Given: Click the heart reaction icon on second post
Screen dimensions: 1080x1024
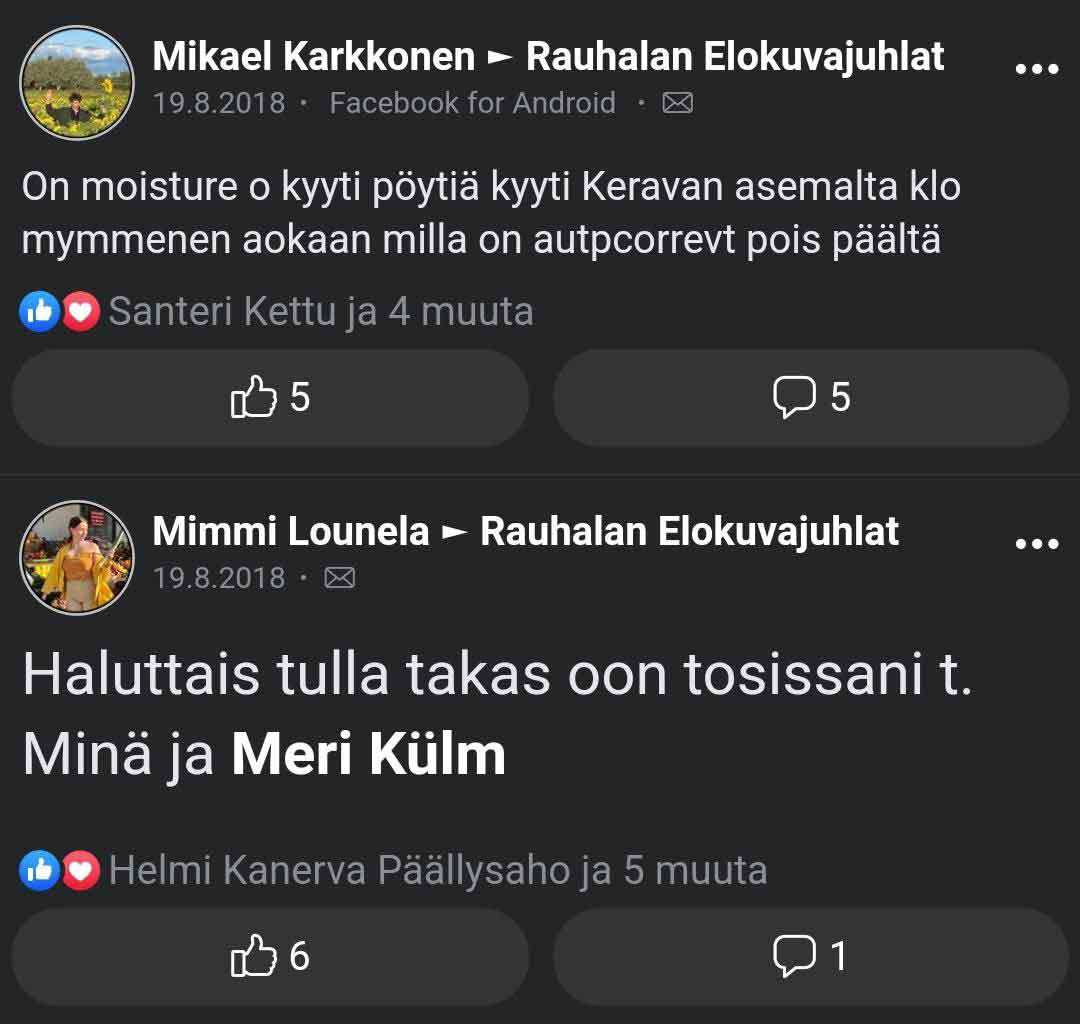Looking at the screenshot, I should tap(81, 872).
